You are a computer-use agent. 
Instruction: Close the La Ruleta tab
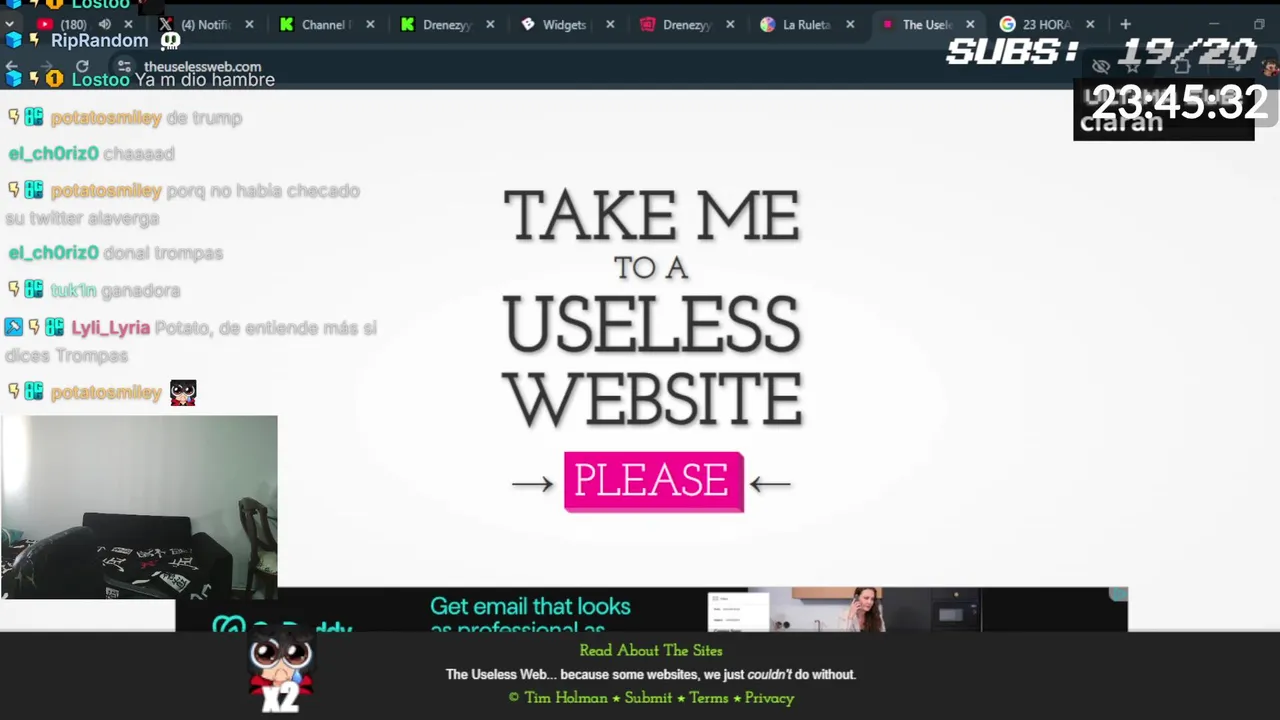[x=850, y=24]
